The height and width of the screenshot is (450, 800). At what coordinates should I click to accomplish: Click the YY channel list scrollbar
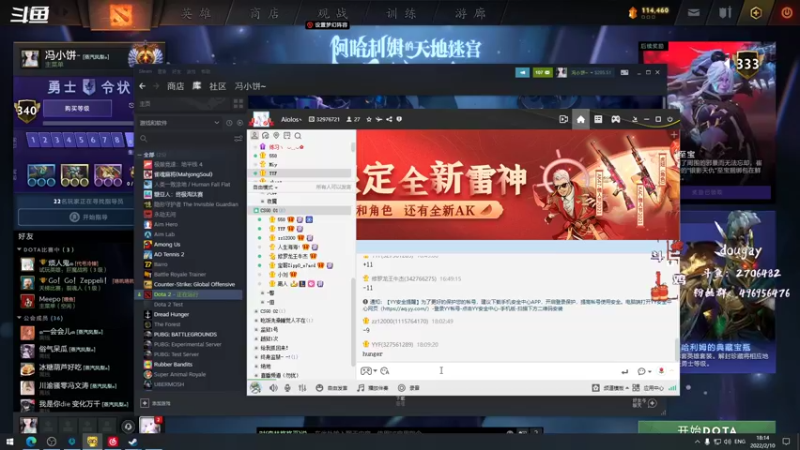pos(353,321)
